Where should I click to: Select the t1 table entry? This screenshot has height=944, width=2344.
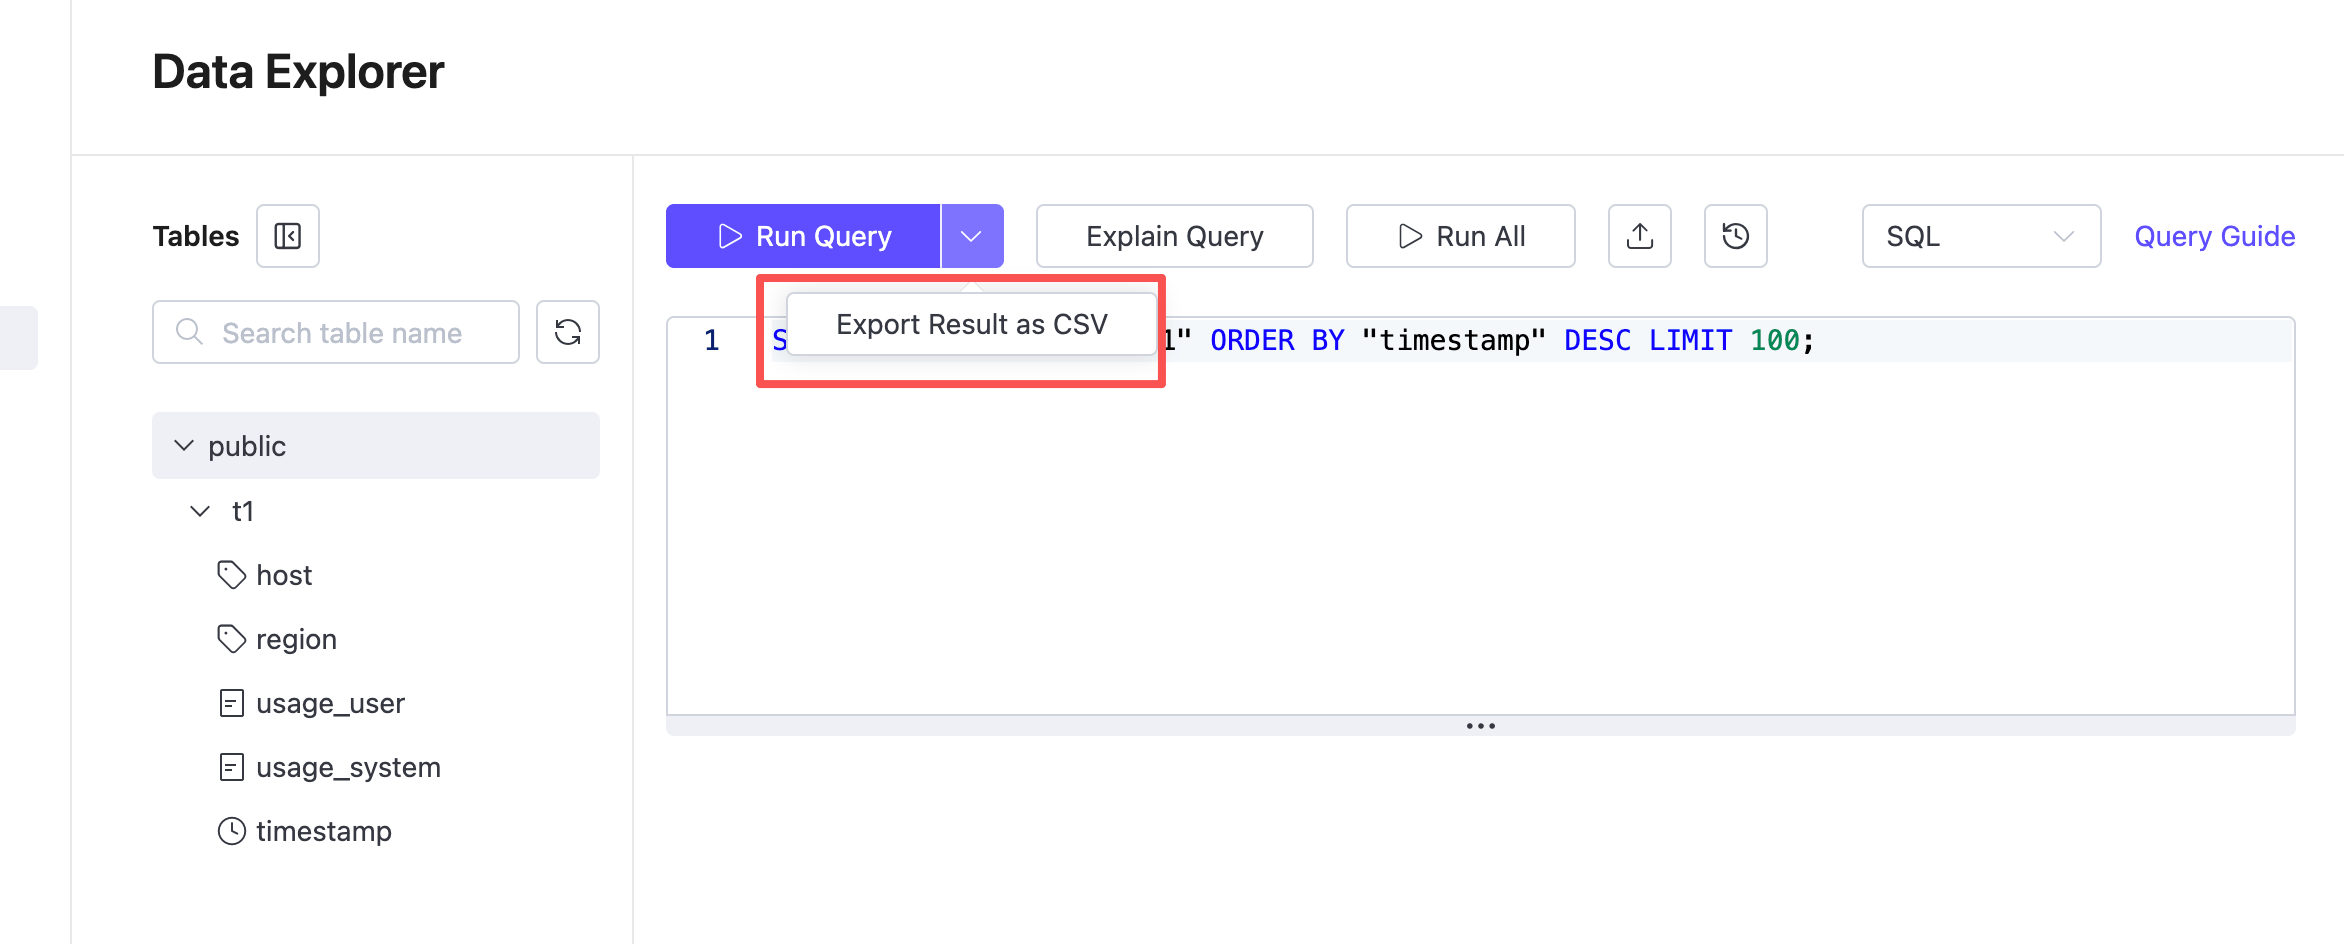[241, 510]
